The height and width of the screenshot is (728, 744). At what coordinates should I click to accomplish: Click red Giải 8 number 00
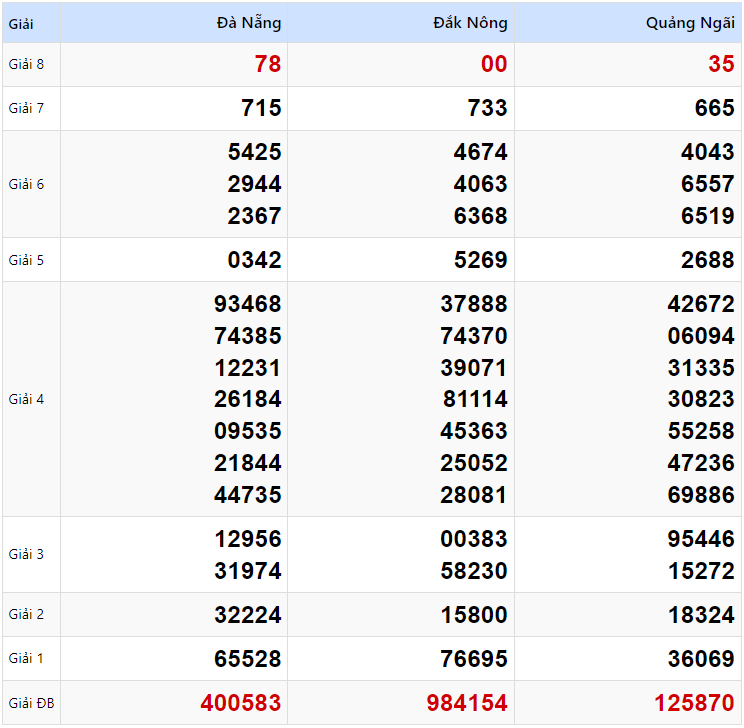coord(494,65)
